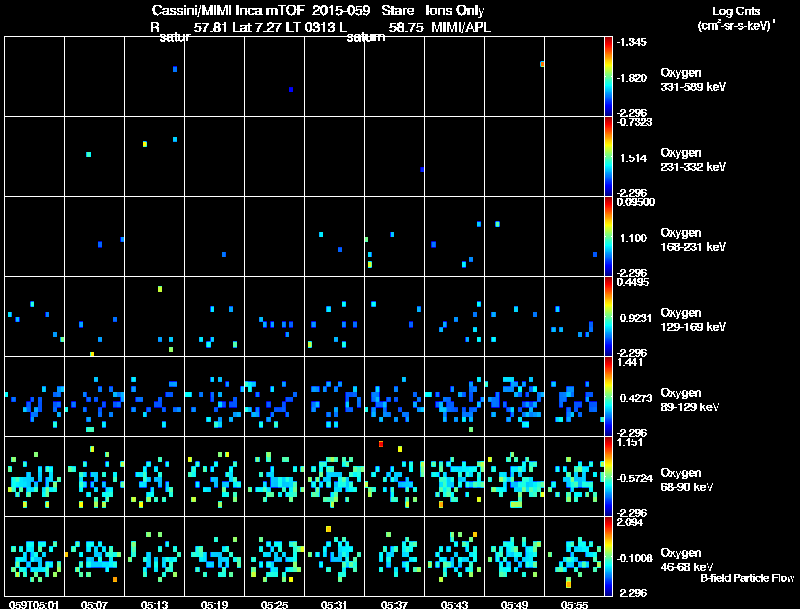800x609 pixels.
Task: Click the saturn label above the 05:31 column
Action: point(366,38)
